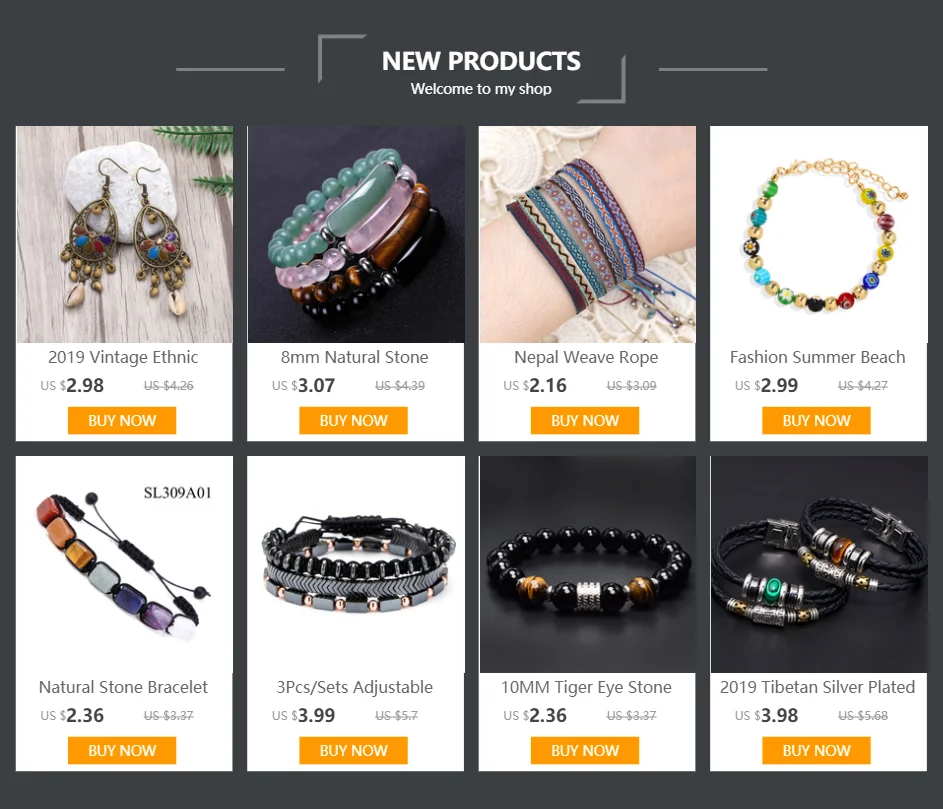Click BUY NOW for Fashion Summer Beach

817,420
